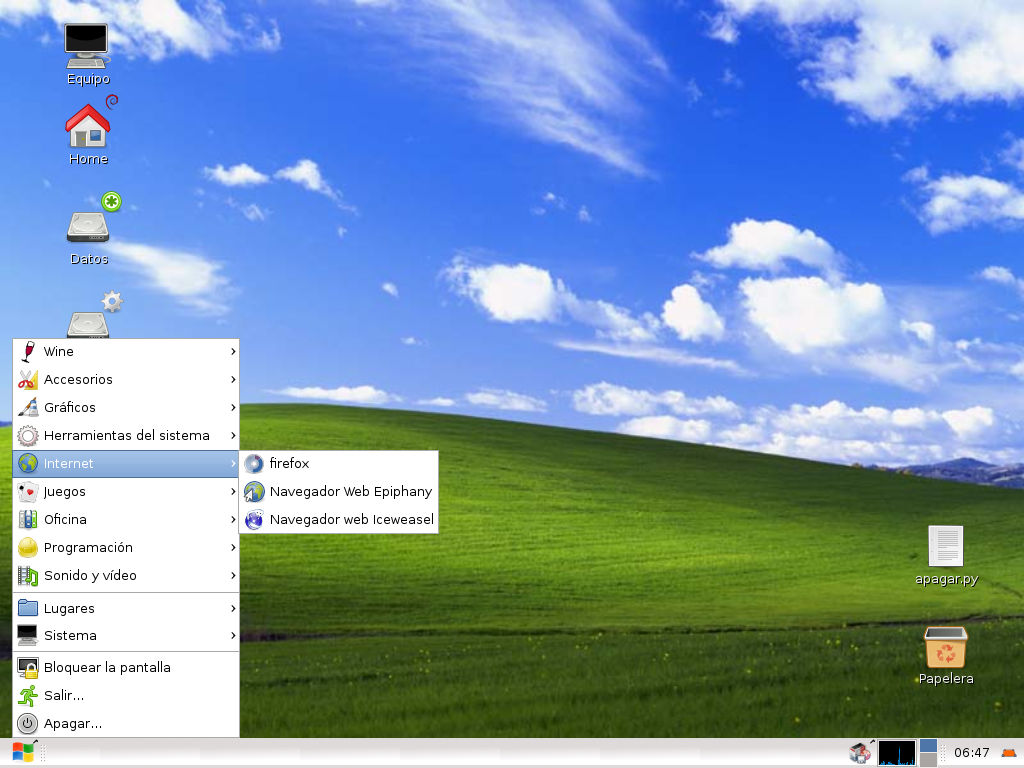Image resolution: width=1024 pixels, height=768 pixels.
Task: Launch firefox from the Internet submenu
Action: 339,464
